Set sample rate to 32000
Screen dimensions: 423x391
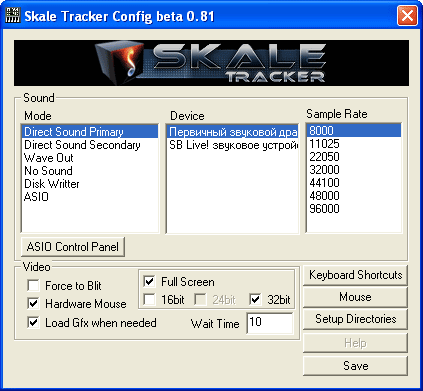pos(354,170)
